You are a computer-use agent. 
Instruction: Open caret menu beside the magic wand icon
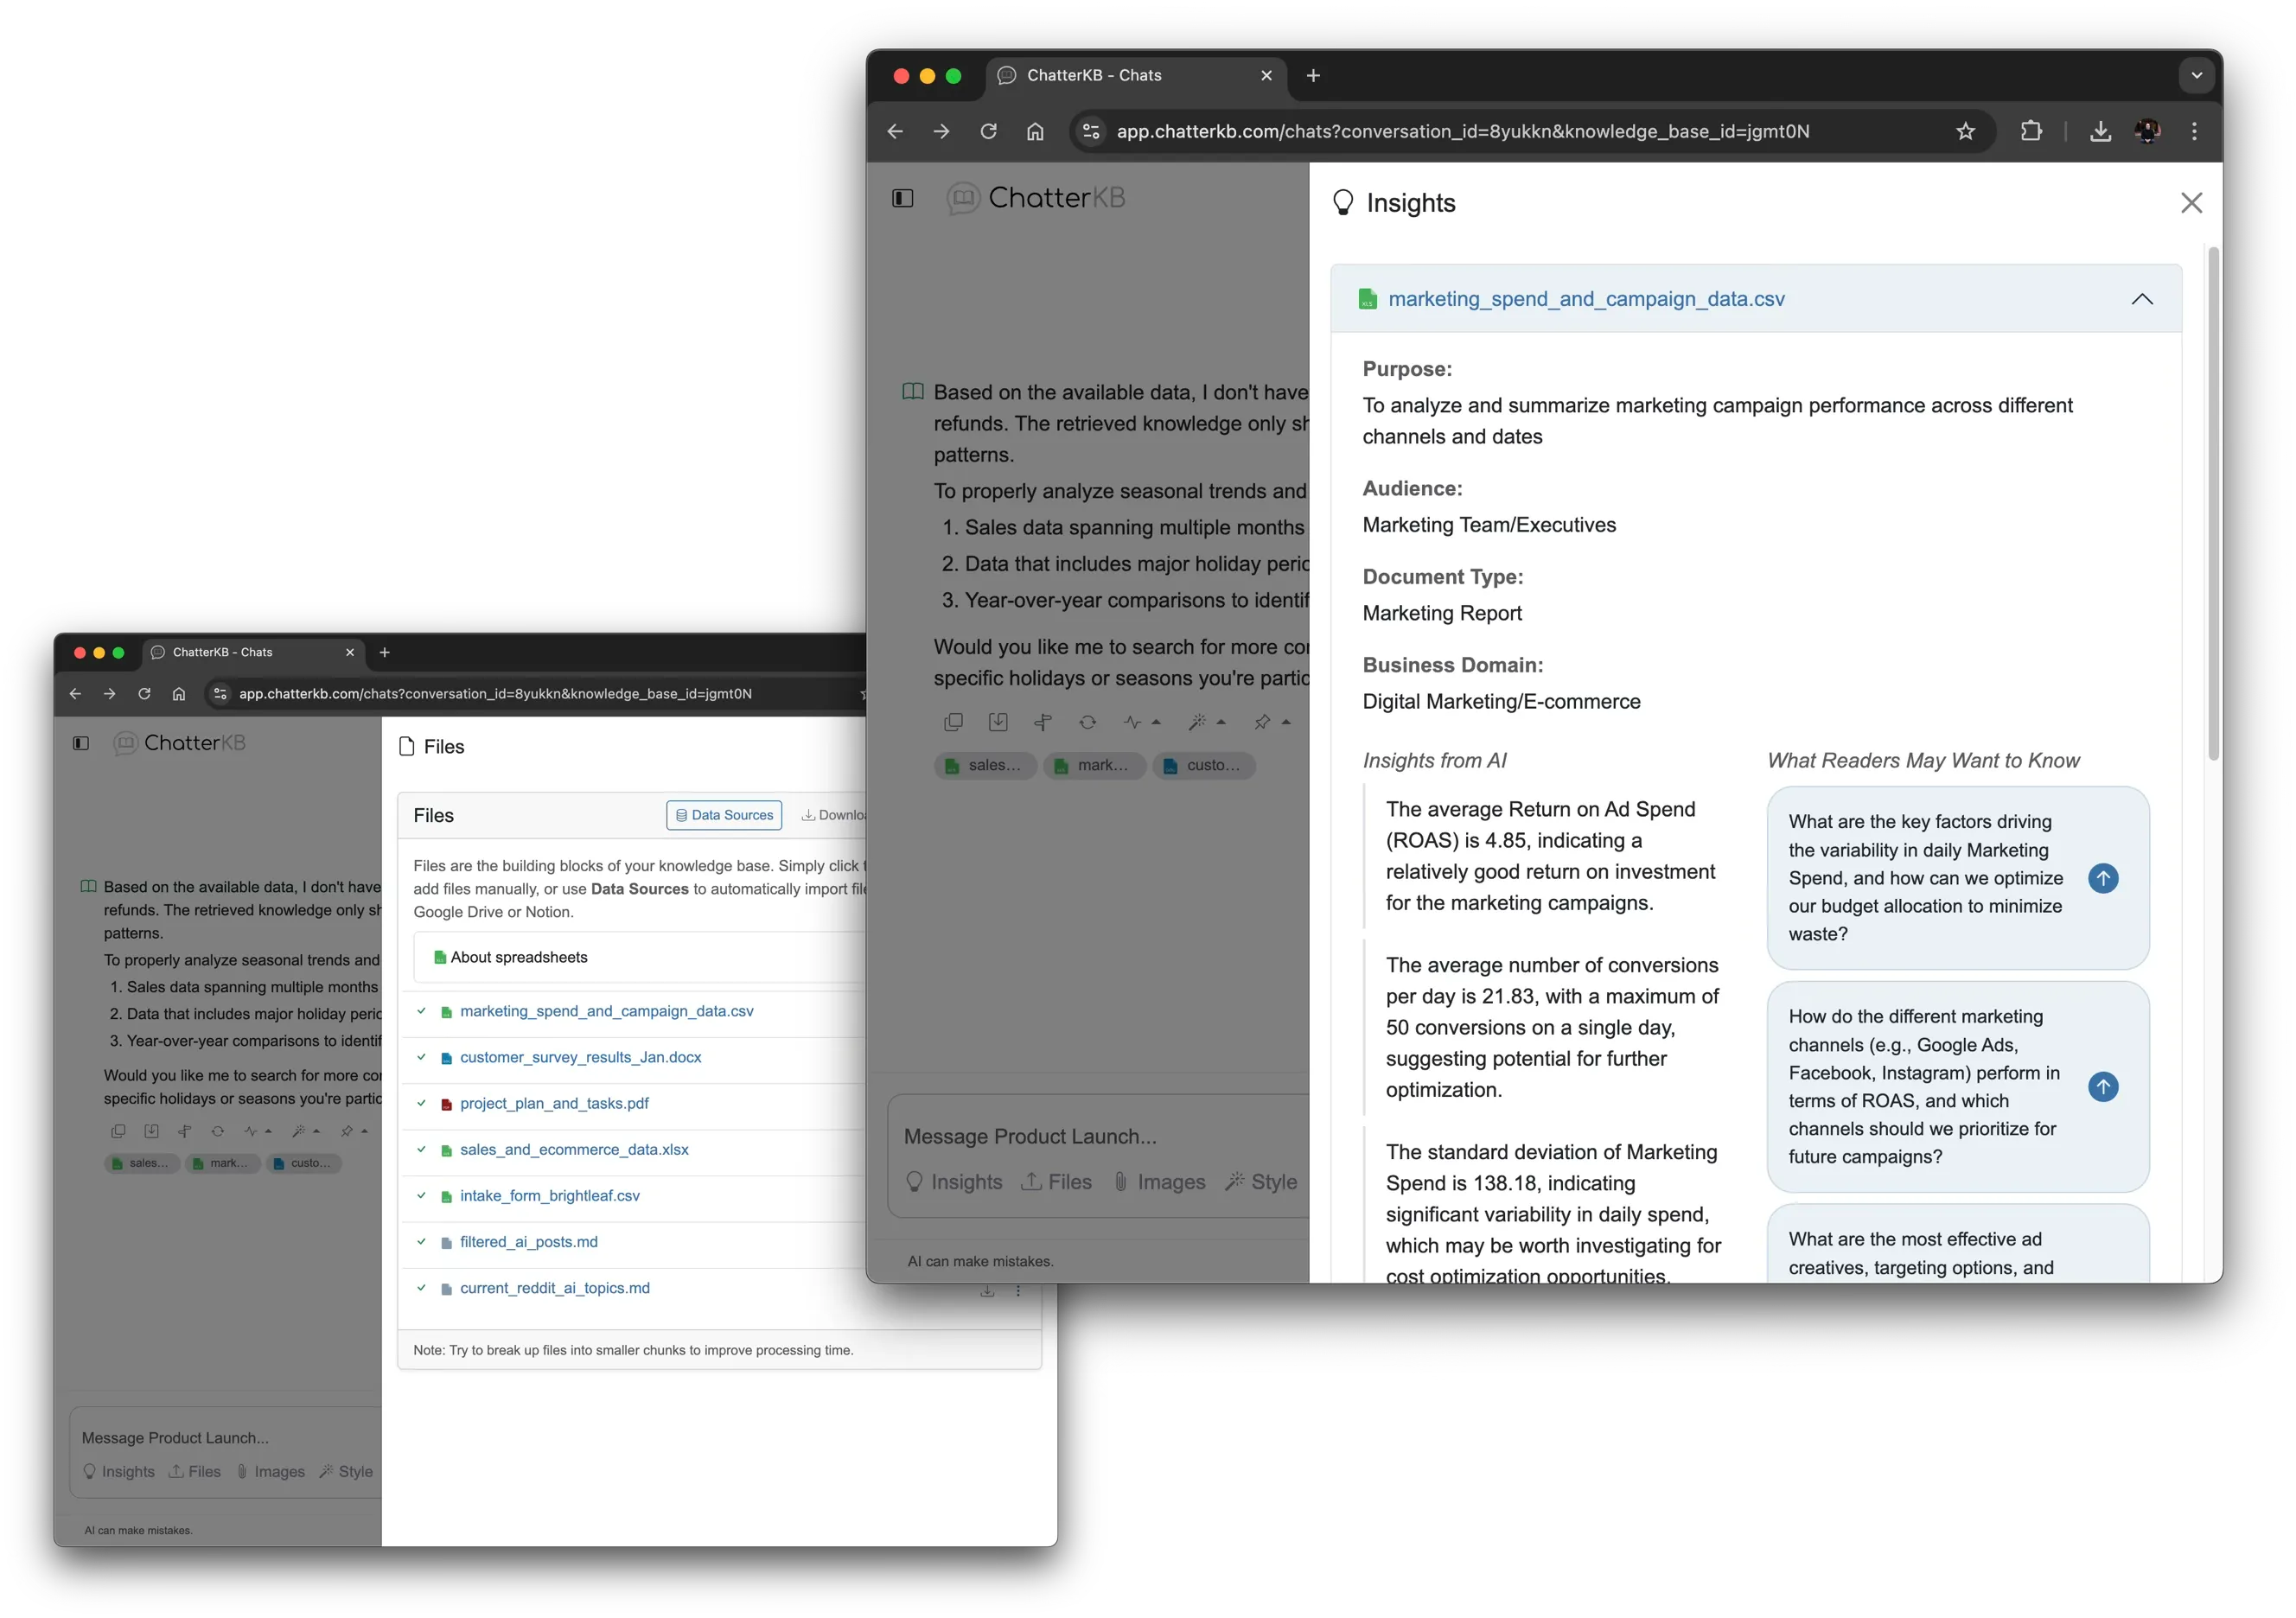(x=1221, y=722)
